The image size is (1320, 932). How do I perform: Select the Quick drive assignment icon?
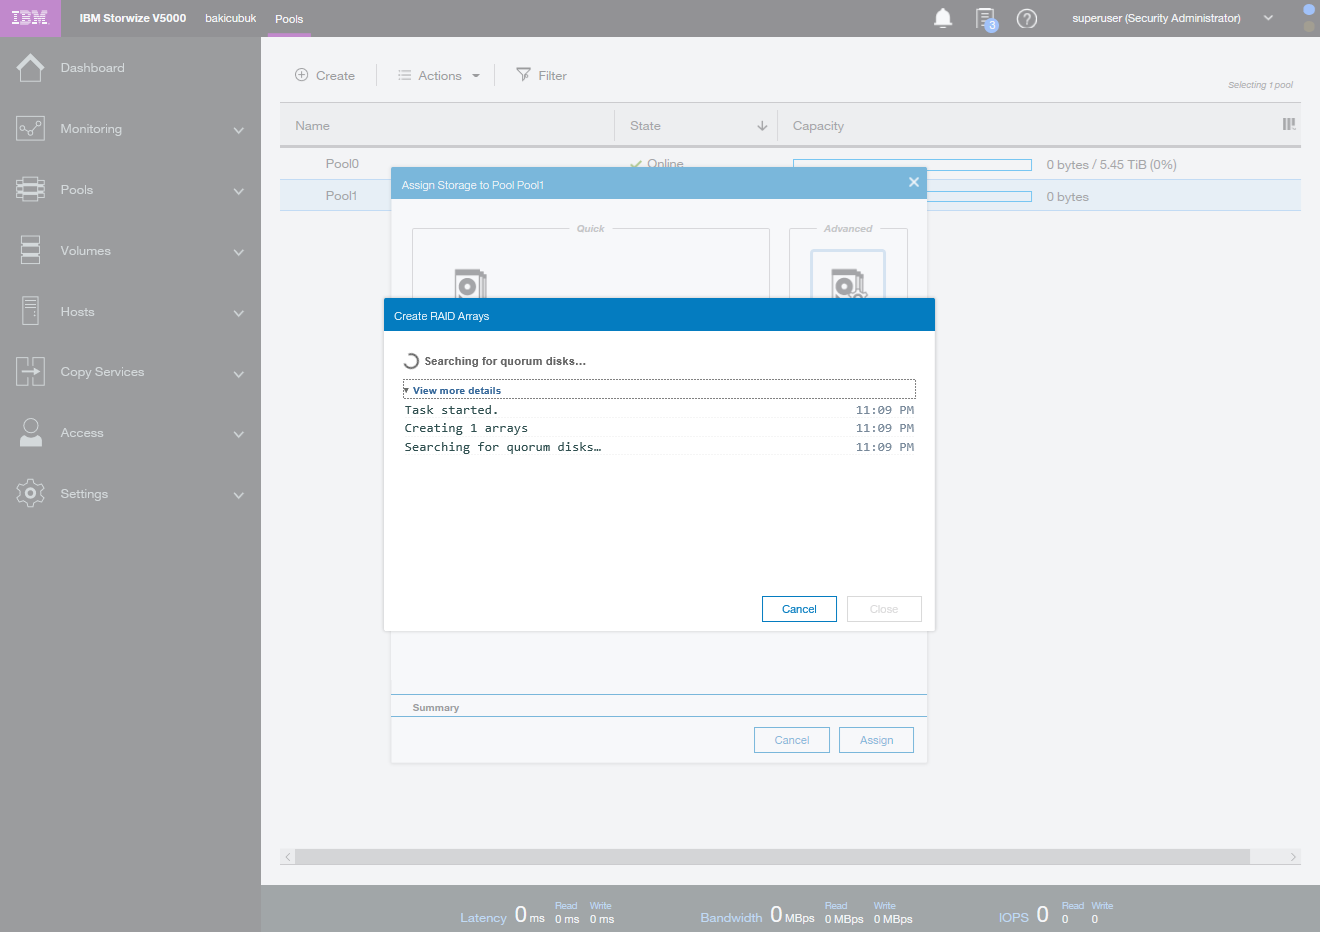[x=470, y=283]
